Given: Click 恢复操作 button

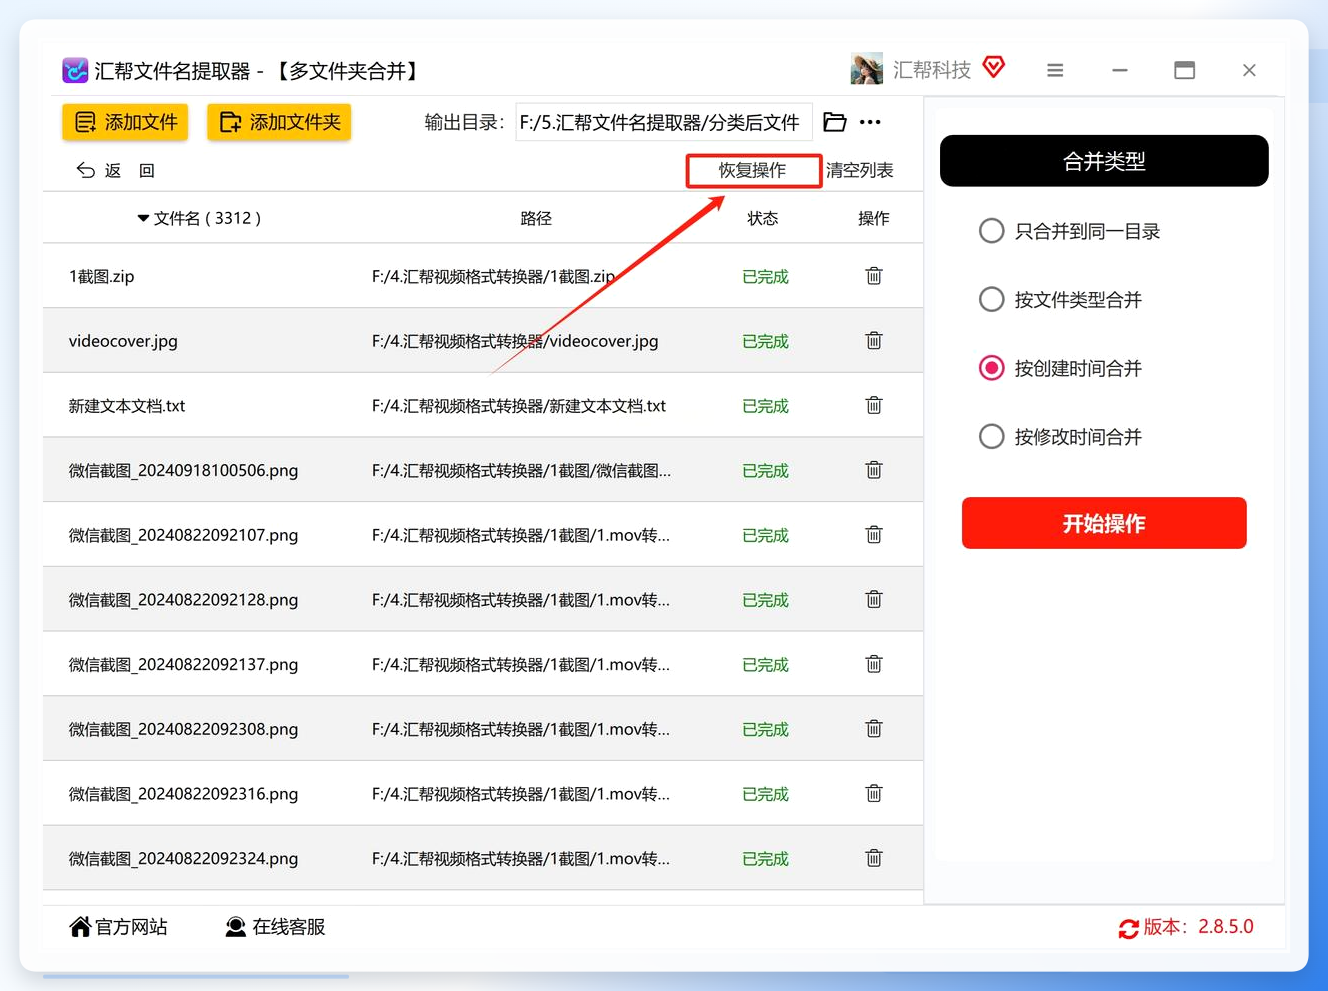Looking at the screenshot, I should pyautogui.click(x=753, y=170).
